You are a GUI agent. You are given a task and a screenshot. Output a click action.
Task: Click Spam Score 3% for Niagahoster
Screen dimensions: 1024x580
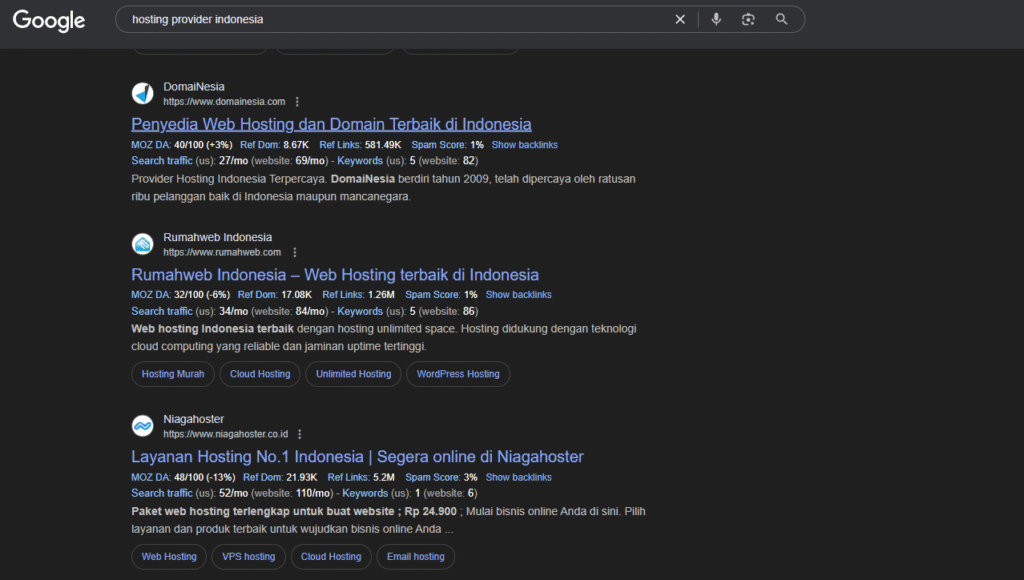pos(441,477)
